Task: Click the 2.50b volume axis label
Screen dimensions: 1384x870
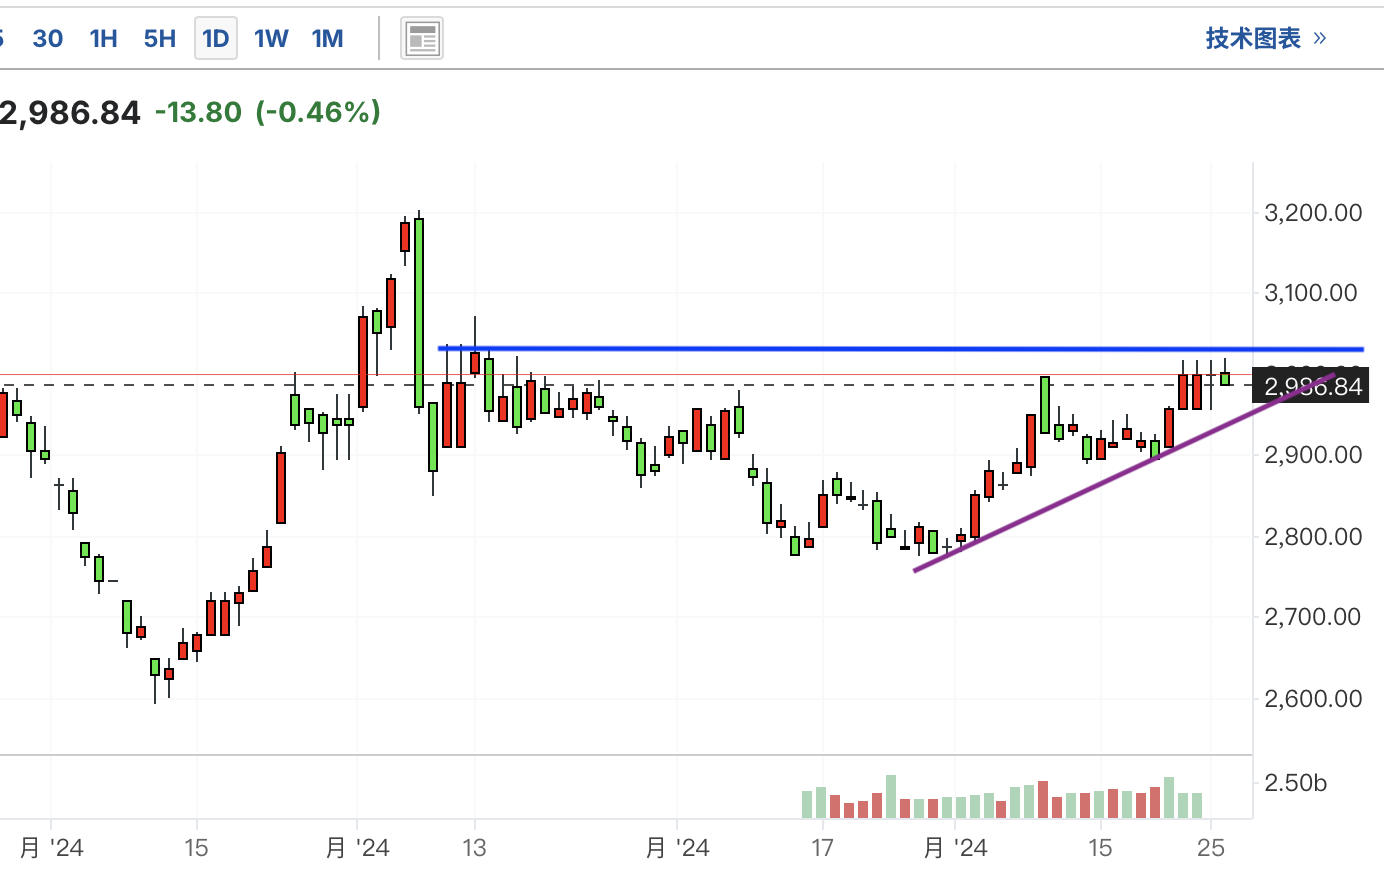Action: pyautogui.click(x=1295, y=783)
